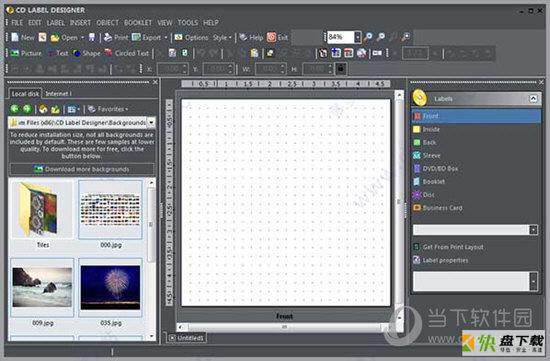Expand the zoom percentage dropdown arrow

point(357,37)
